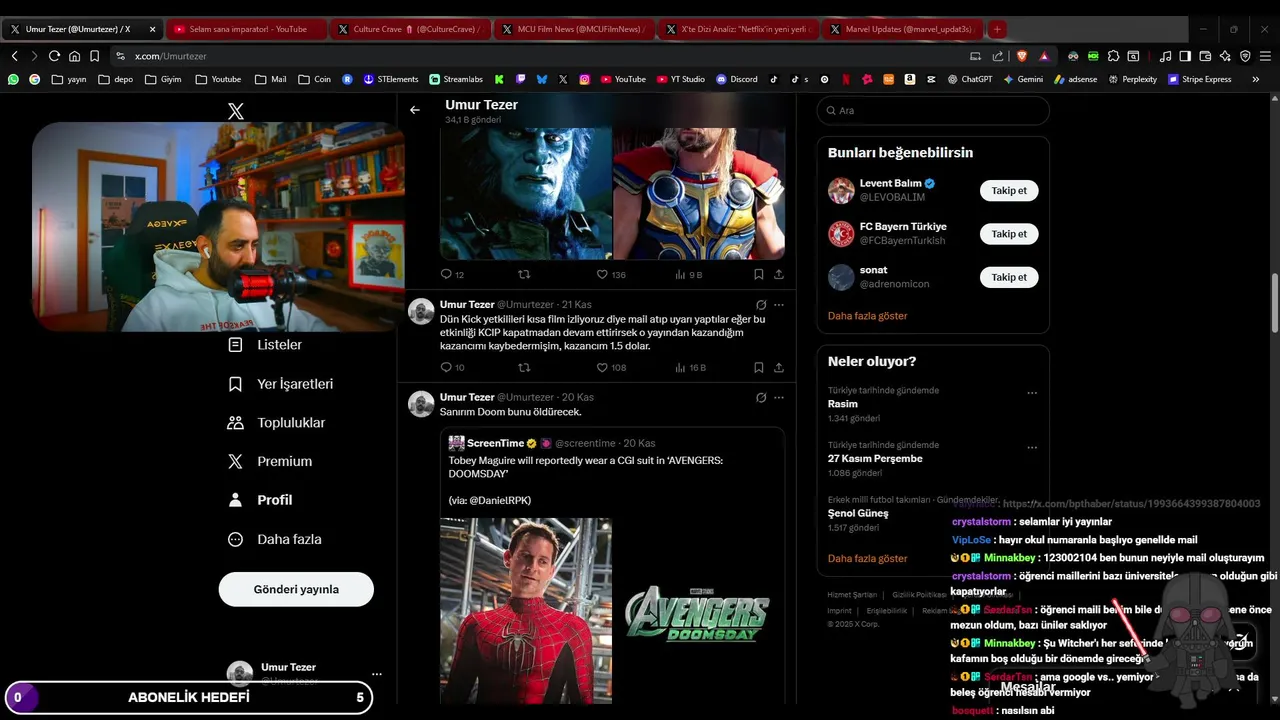Follow Levent Balım with Takip et
The height and width of the screenshot is (720, 1280).
pos(1009,190)
